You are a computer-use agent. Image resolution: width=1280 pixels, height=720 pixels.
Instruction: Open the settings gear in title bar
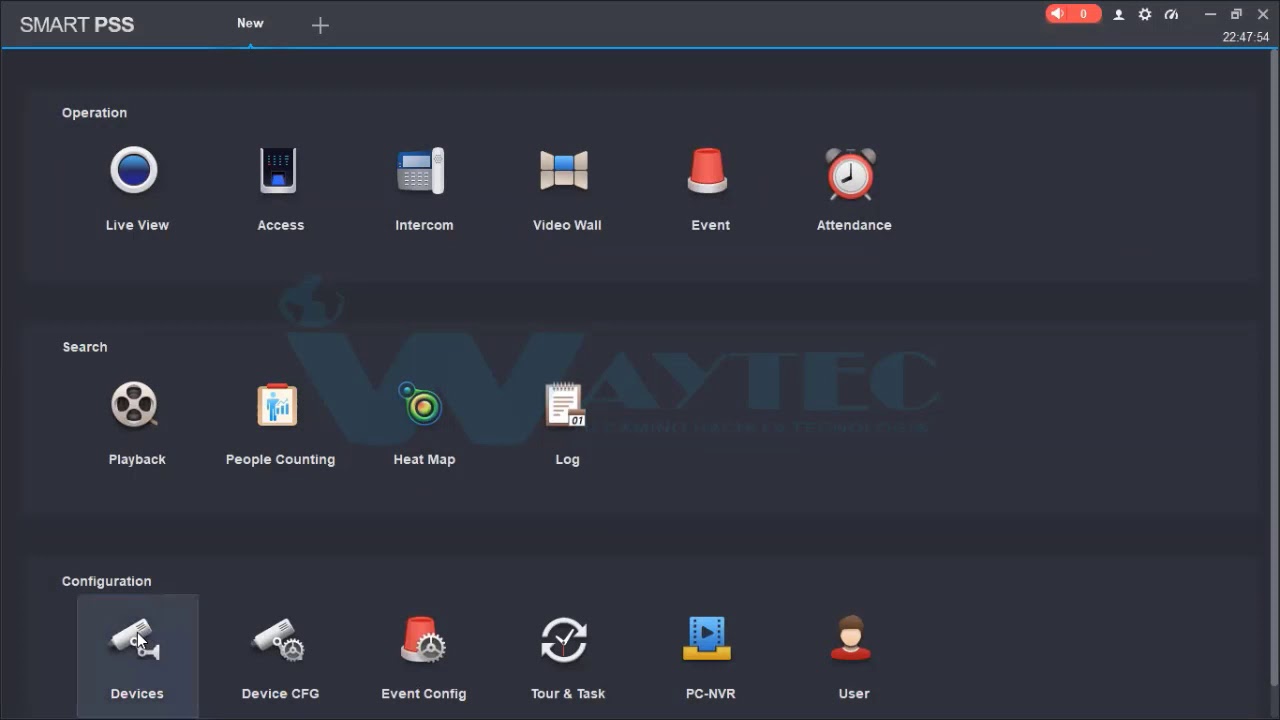(x=1145, y=14)
